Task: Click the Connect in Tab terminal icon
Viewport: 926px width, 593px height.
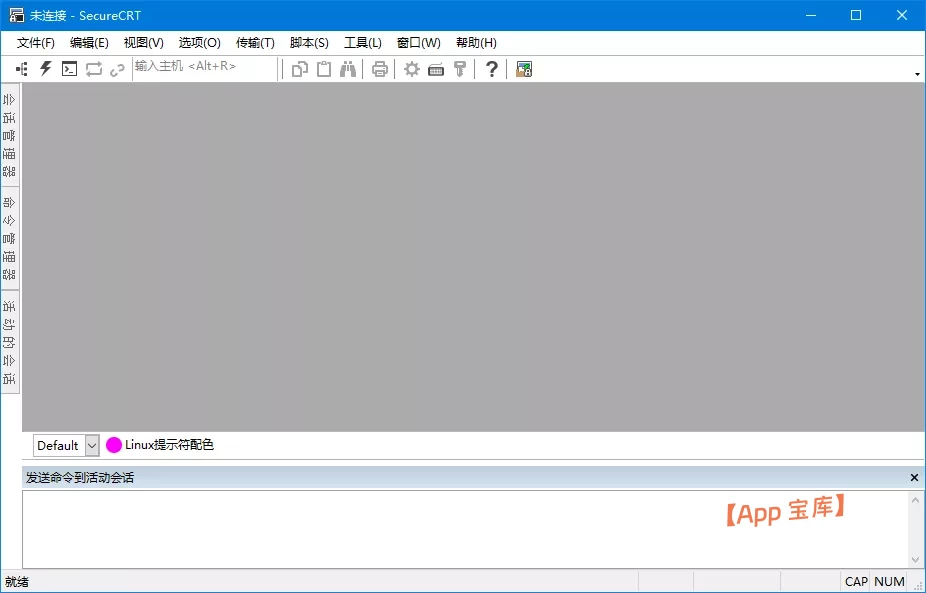Action: tap(69, 69)
